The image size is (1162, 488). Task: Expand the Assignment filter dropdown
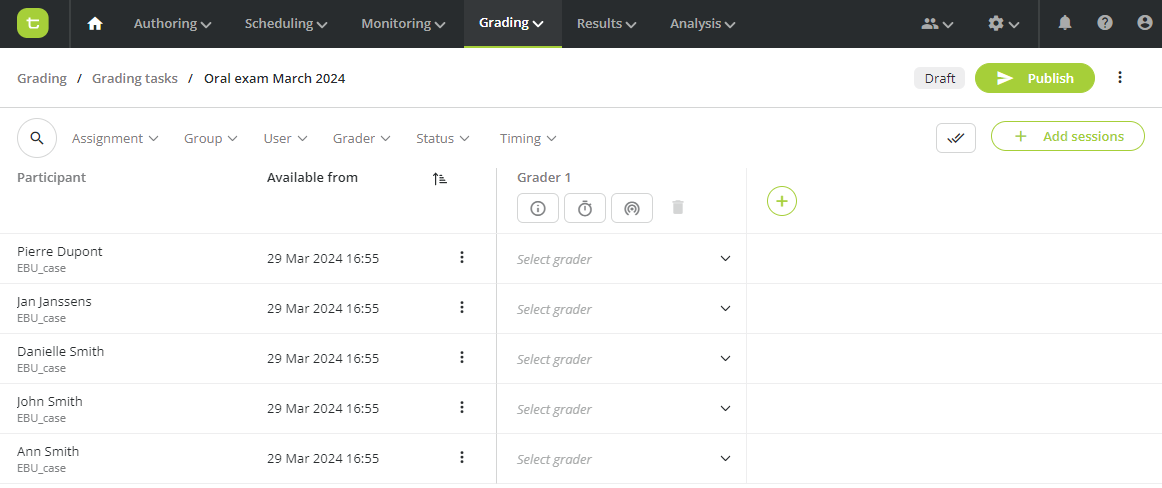pyautogui.click(x=115, y=138)
